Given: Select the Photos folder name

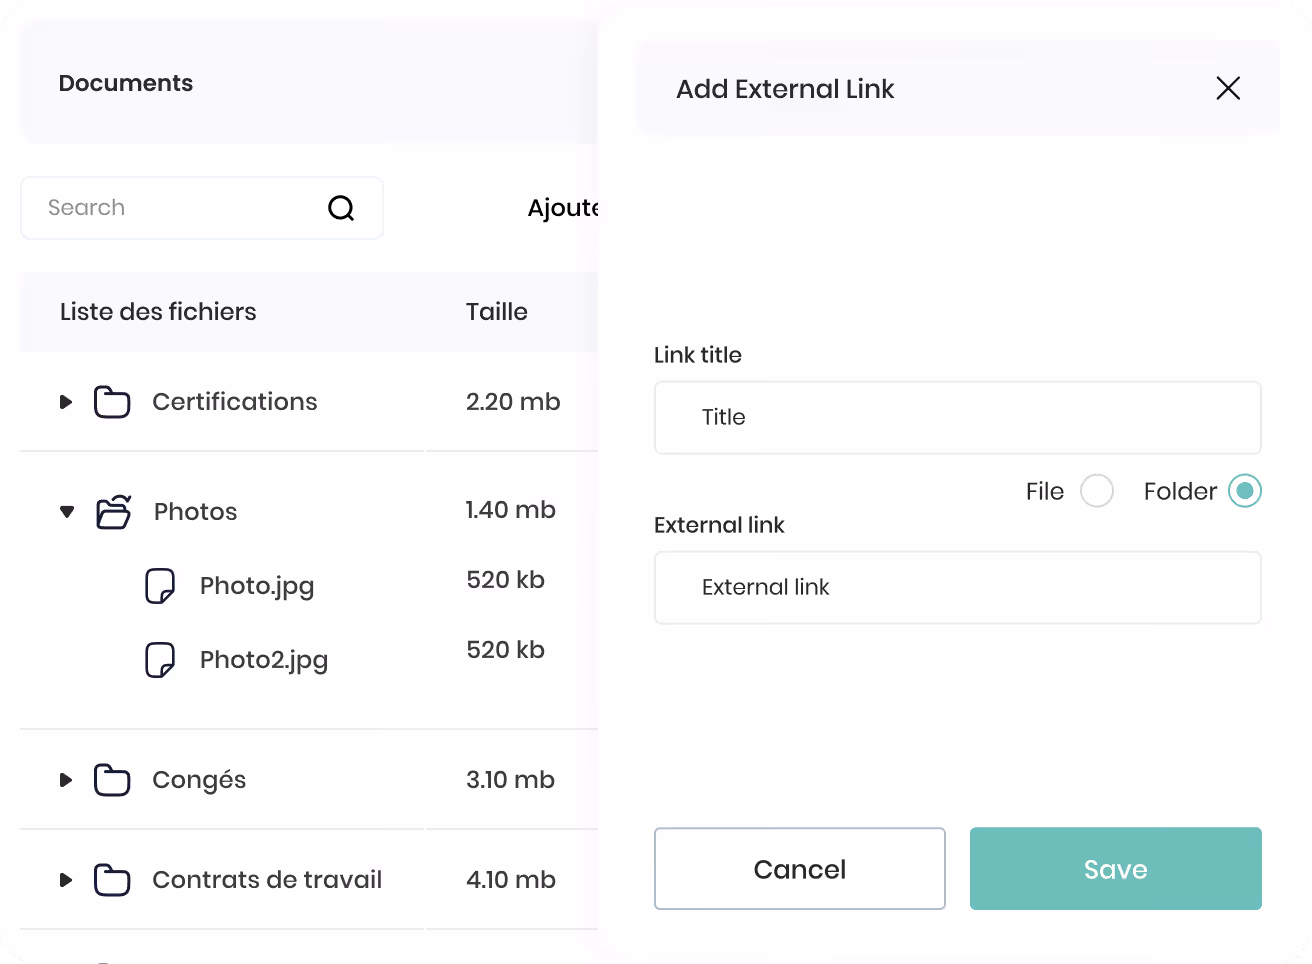Looking at the screenshot, I should tap(196, 512).
